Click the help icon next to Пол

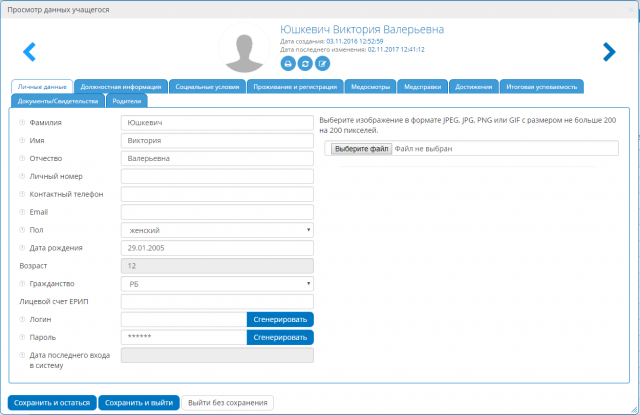pos(22,230)
